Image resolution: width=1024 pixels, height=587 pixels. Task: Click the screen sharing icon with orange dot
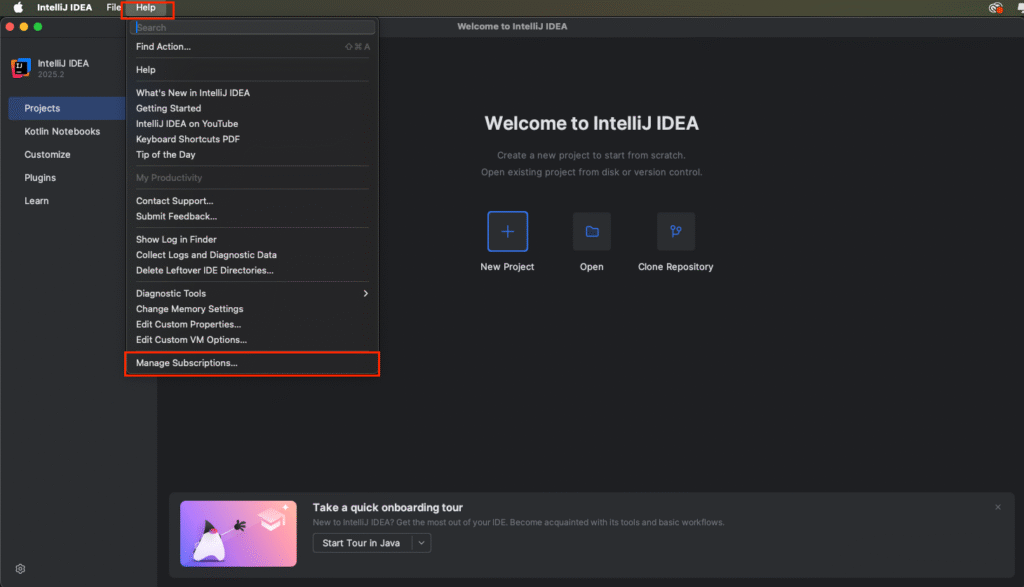tap(994, 7)
